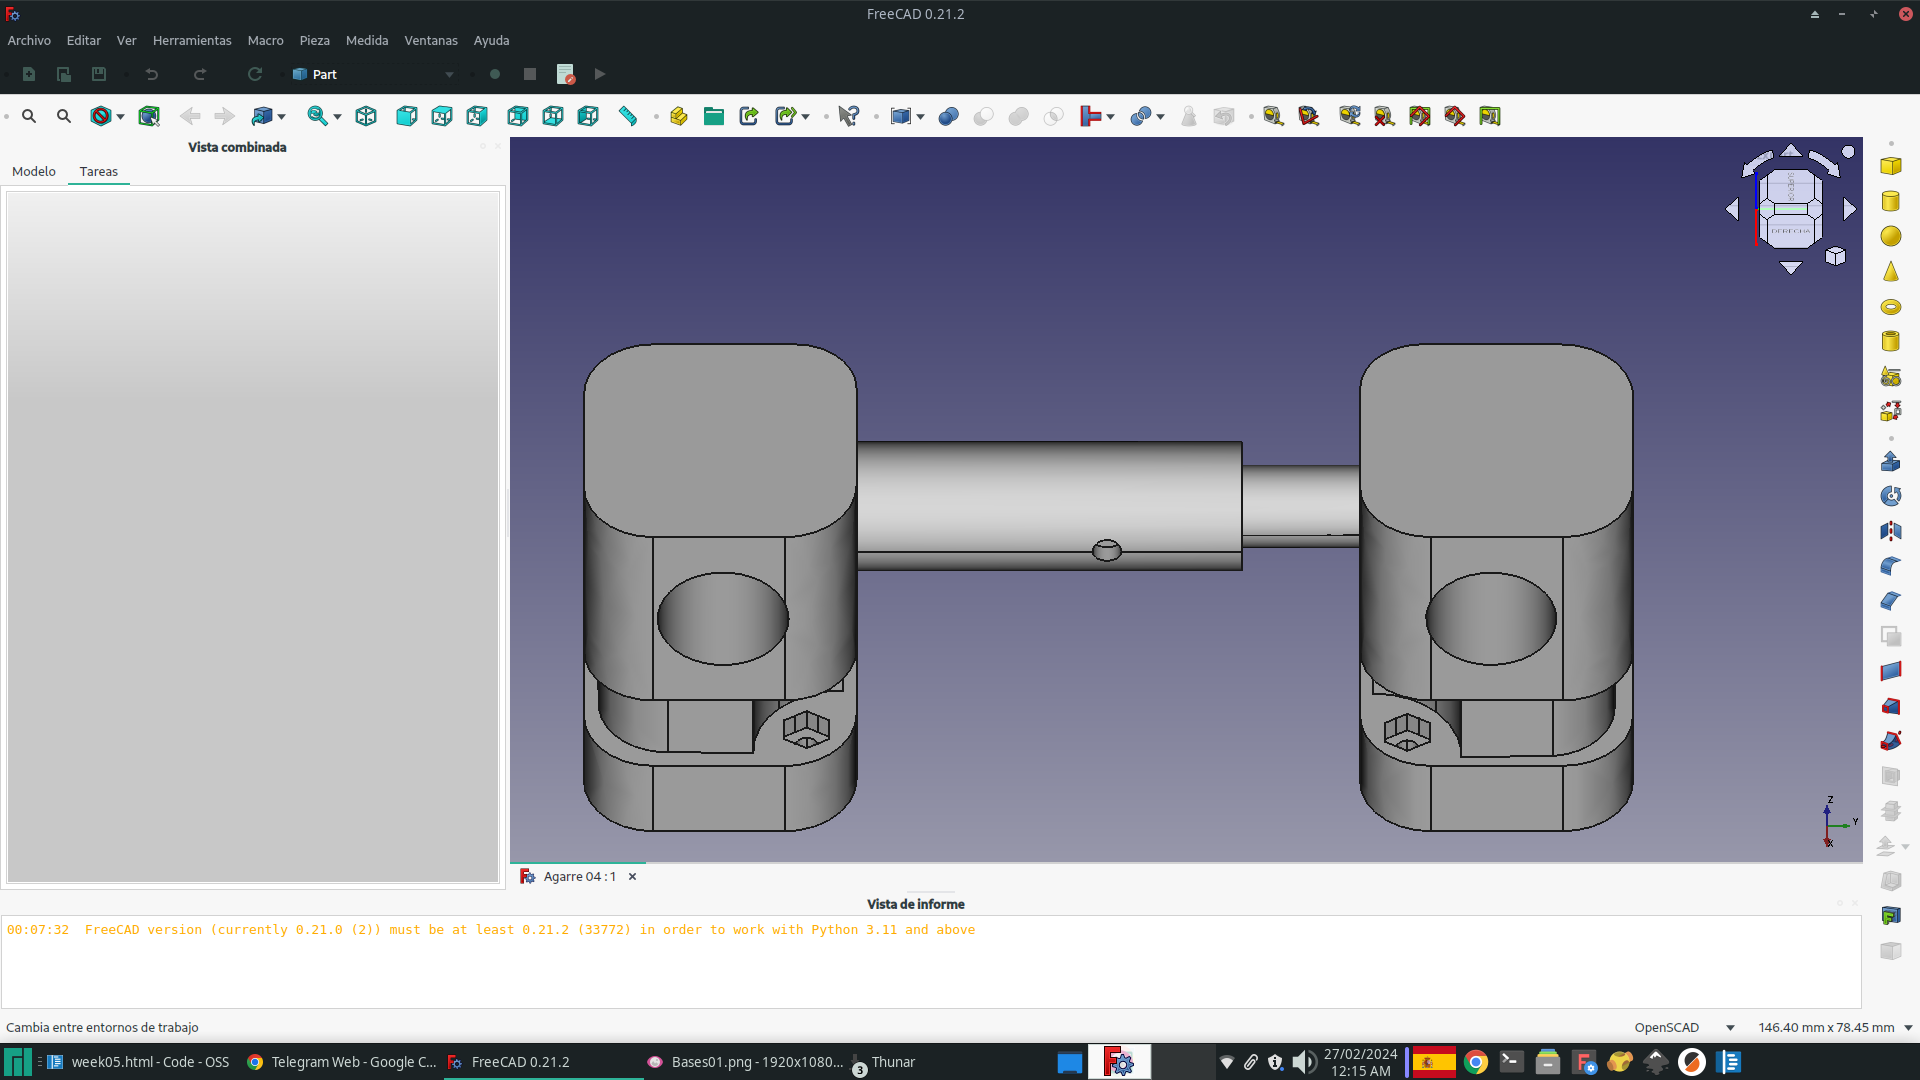This screenshot has width=1920, height=1080.
Task: Open the Herramientas menu
Action: click(192, 40)
